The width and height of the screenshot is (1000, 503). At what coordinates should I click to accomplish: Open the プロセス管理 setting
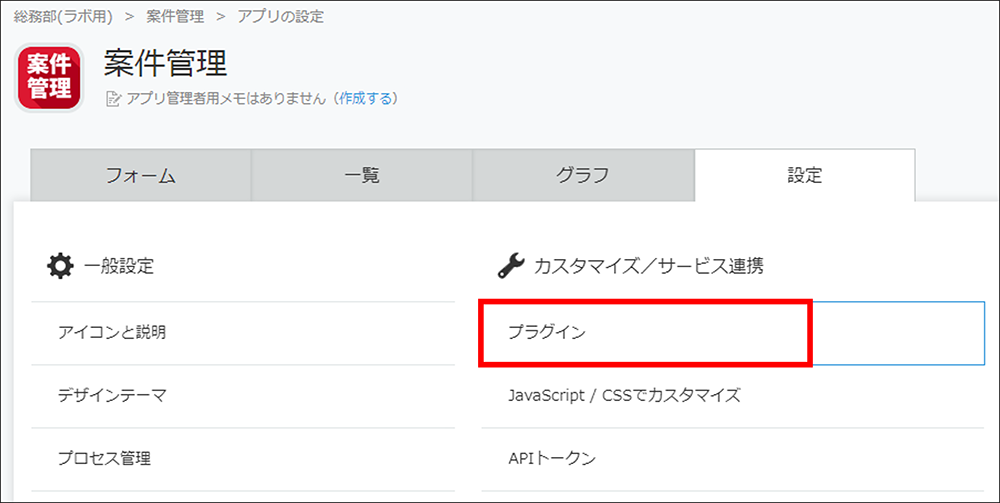click(243, 458)
